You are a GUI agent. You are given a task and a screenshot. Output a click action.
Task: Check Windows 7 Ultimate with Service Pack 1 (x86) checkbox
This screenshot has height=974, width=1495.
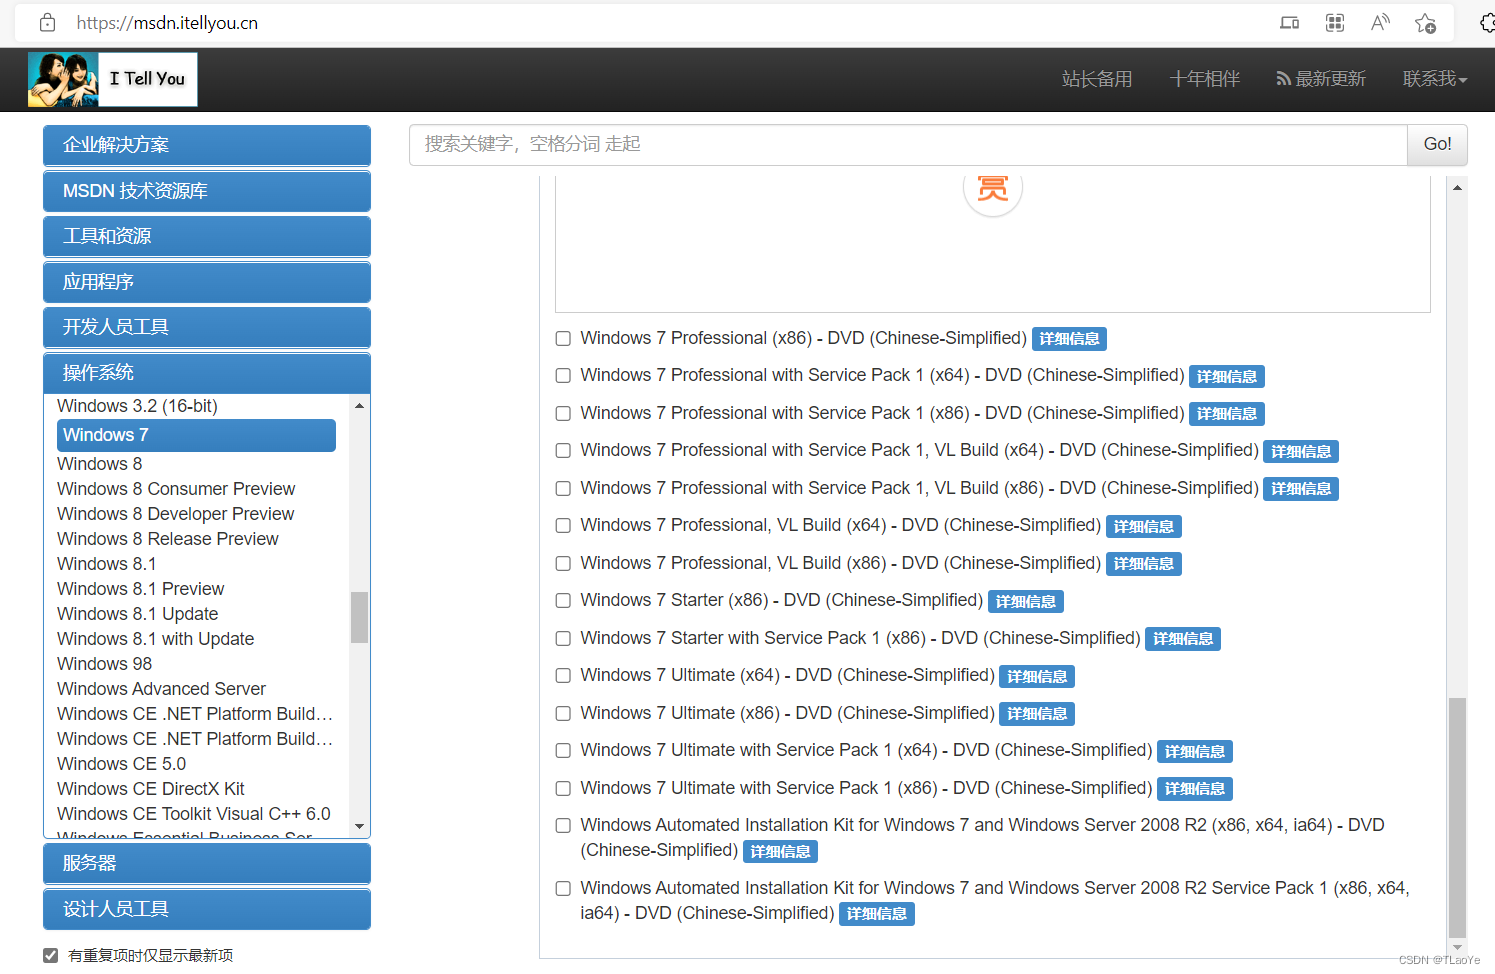click(563, 789)
